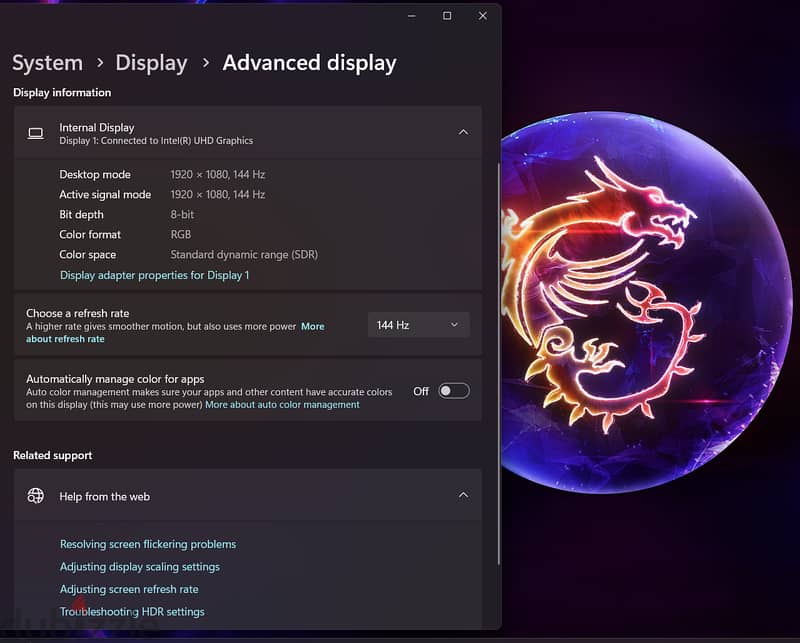Viewport: 800px width, 643px height.
Task: Open More about auto color management link
Action: tap(282, 405)
